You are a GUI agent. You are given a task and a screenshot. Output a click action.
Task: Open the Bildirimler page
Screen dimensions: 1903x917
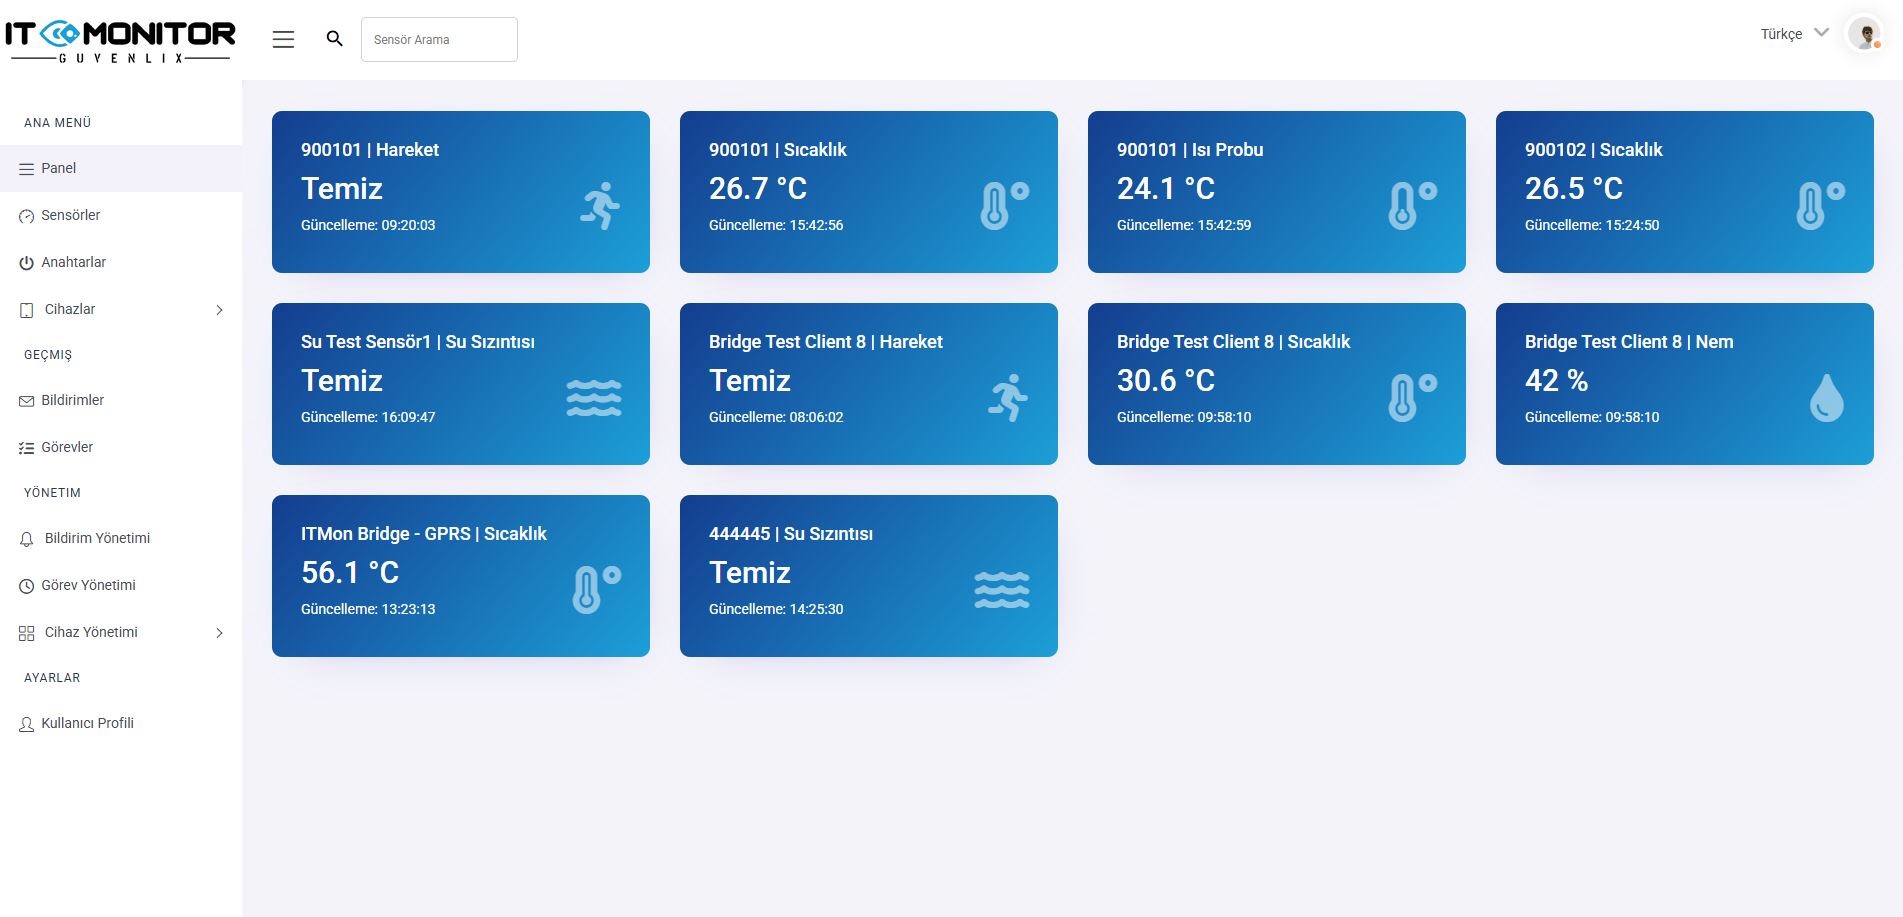click(x=72, y=401)
